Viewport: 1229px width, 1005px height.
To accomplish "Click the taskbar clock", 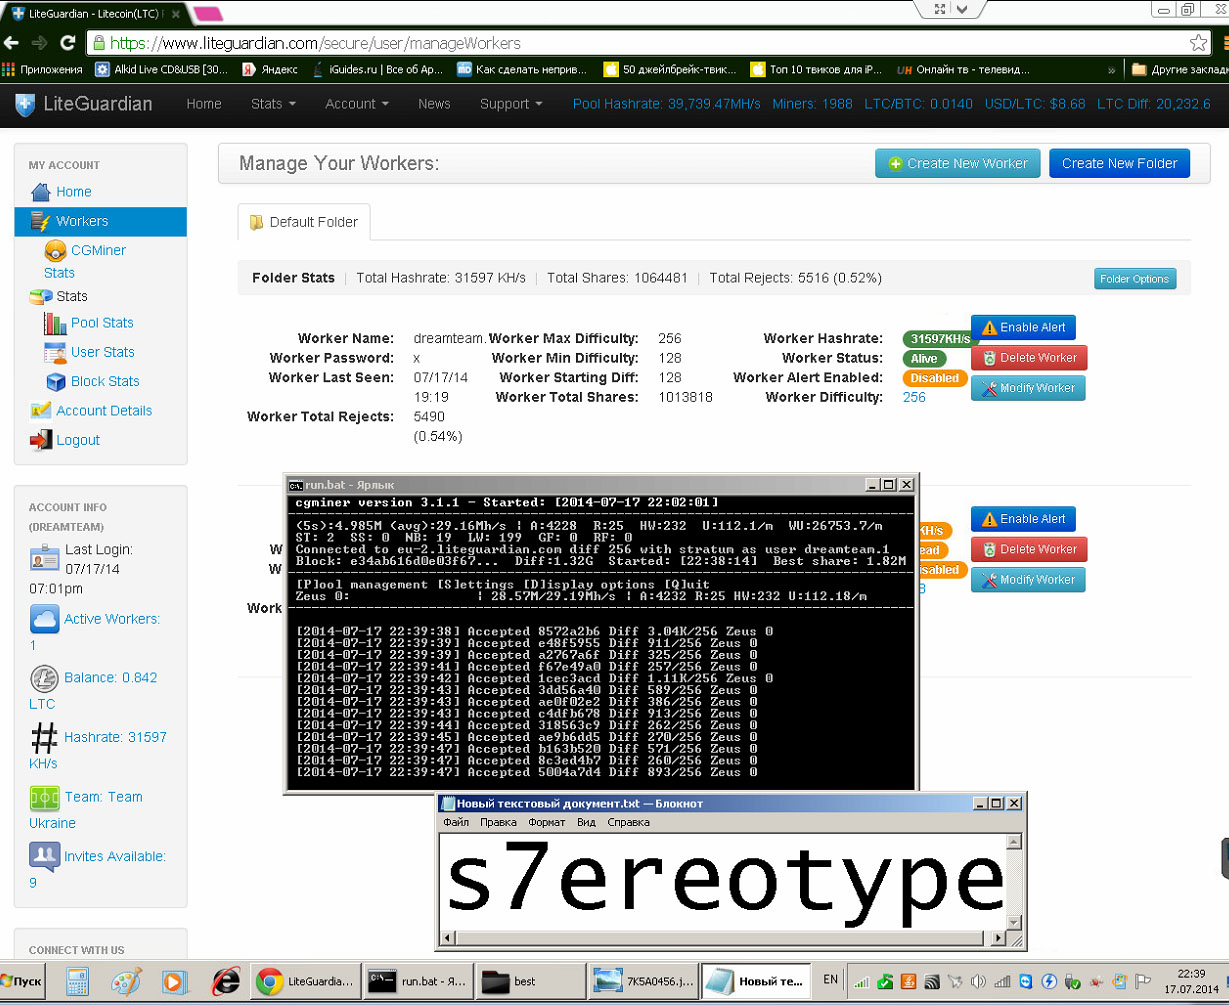I will pos(1191,982).
